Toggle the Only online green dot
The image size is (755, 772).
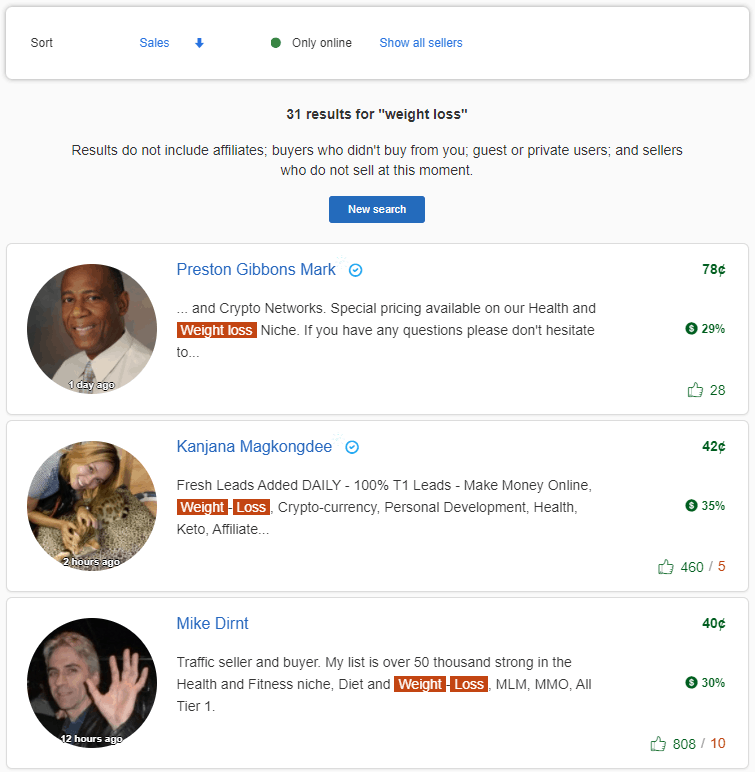tap(276, 43)
